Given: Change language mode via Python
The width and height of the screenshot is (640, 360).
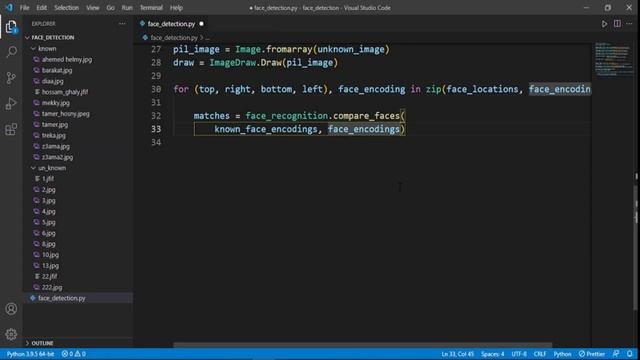Looking at the screenshot, I should coord(562,354).
